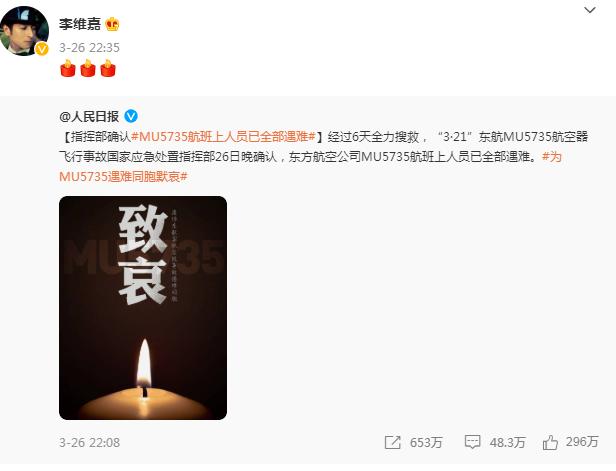Open the @人民日报 account link
Image resolution: width=616 pixels, height=471 pixels.
pos(89,116)
